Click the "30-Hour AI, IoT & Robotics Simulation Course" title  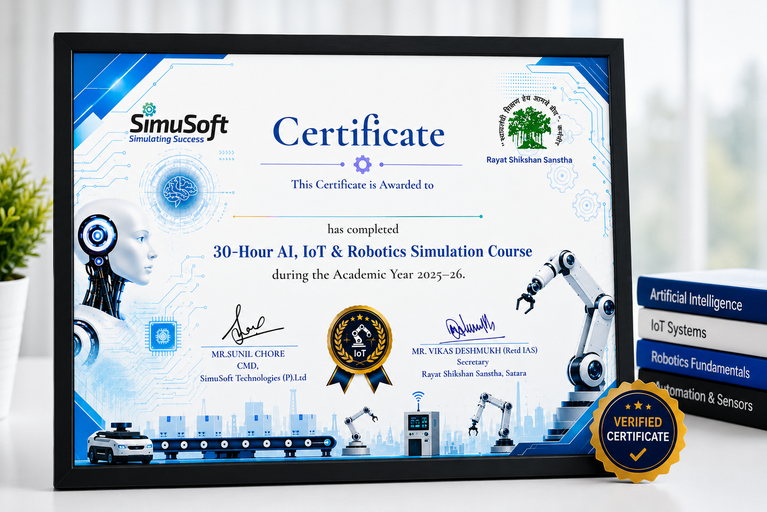373,251
